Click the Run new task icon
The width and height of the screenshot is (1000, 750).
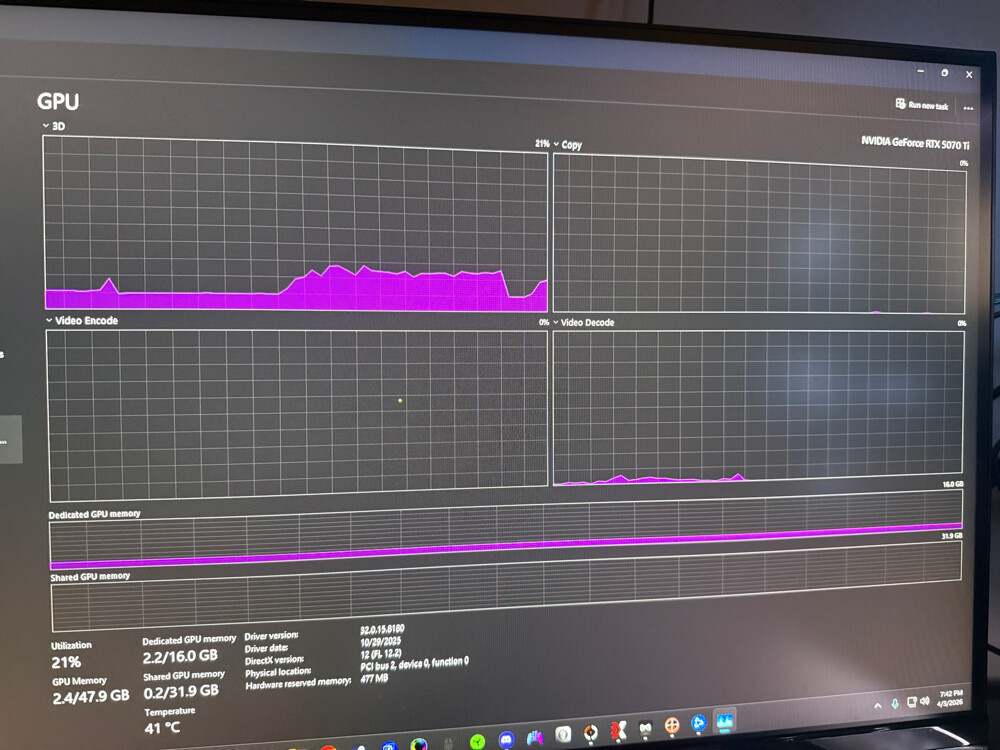(x=901, y=103)
